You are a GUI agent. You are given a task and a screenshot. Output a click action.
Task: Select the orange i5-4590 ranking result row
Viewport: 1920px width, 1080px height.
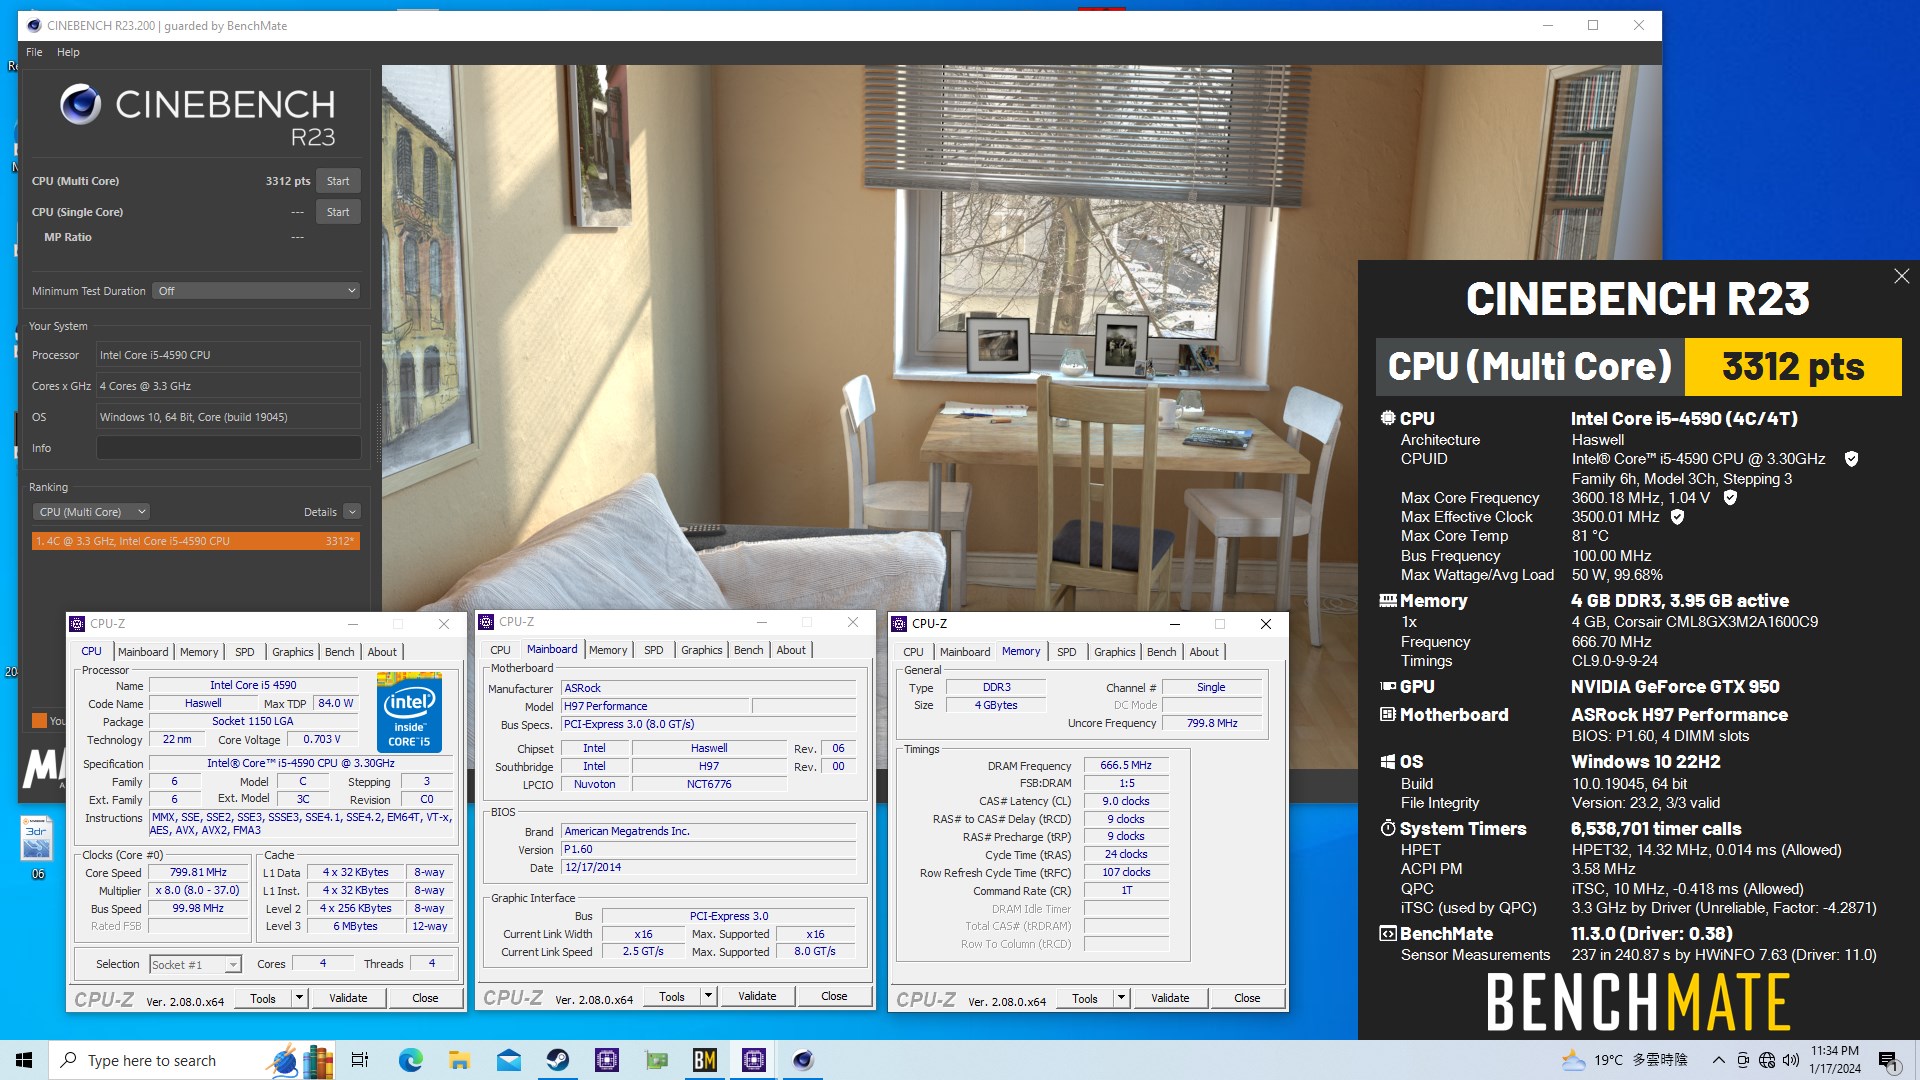196,541
